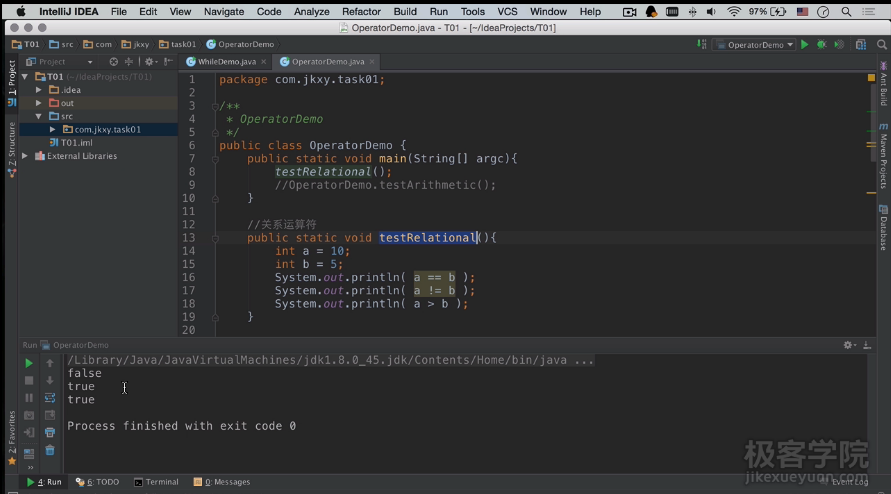This screenshot has width=891, height=494.
Task: Clear console output with trash icon
Action: point(50,450)
